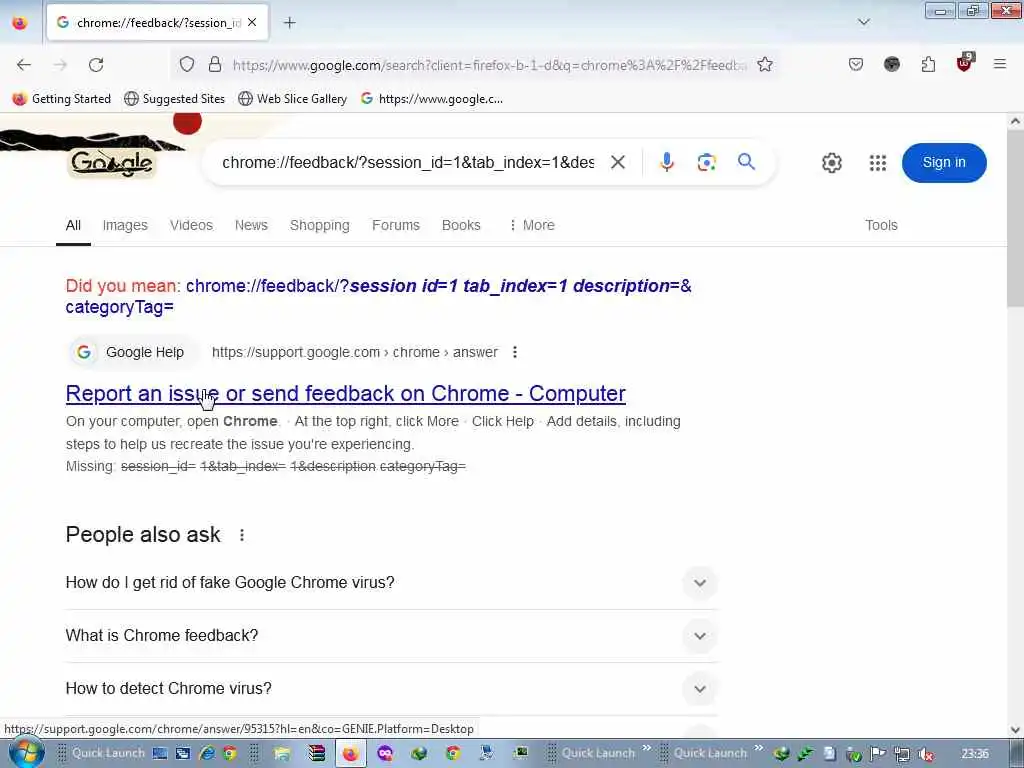Switch to the Images tab
This screenshot has height=768, width=1024.
point(125,225)
